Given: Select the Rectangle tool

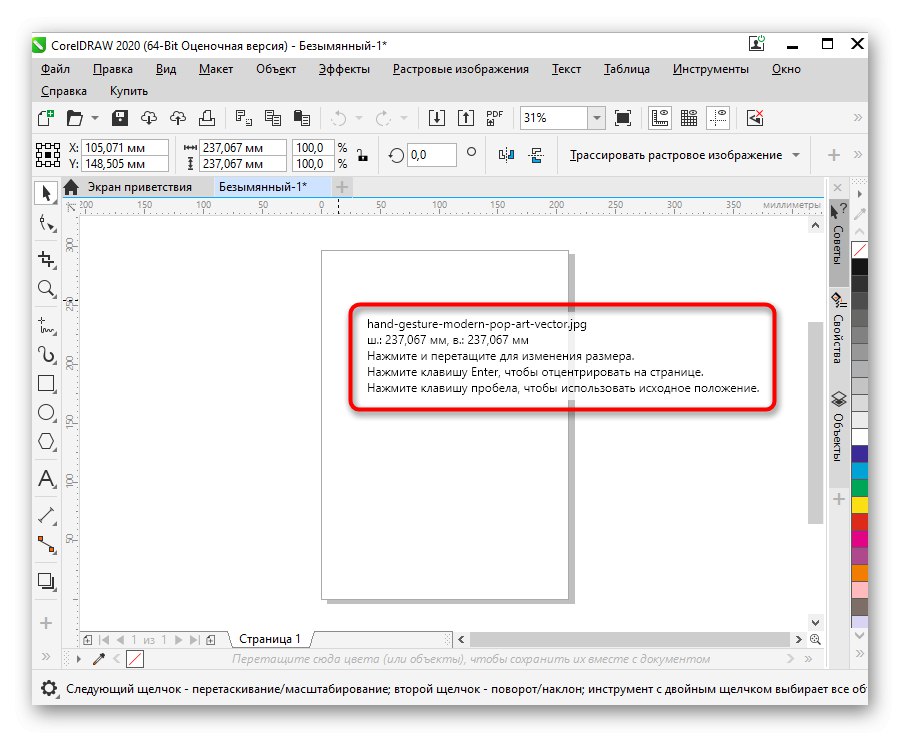Looking at the screenshot, I should coord(45,383).
